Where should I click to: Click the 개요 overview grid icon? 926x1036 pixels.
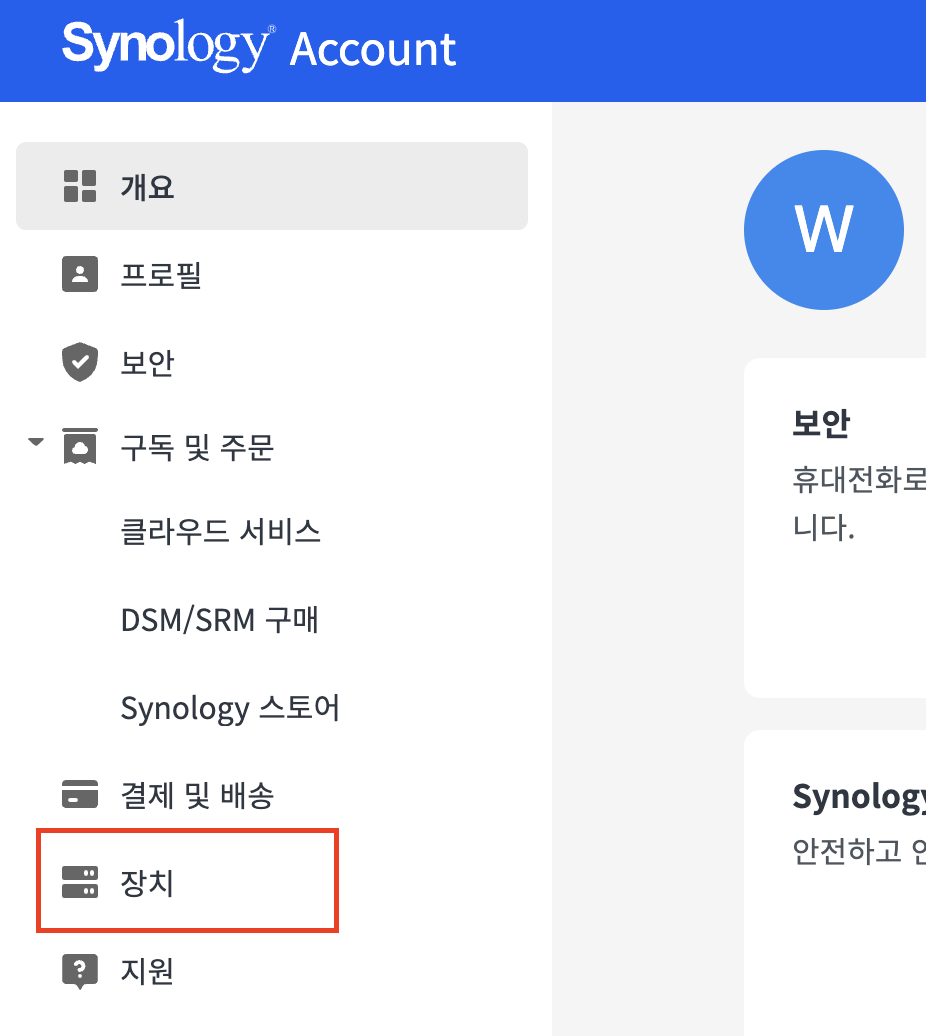80,186
